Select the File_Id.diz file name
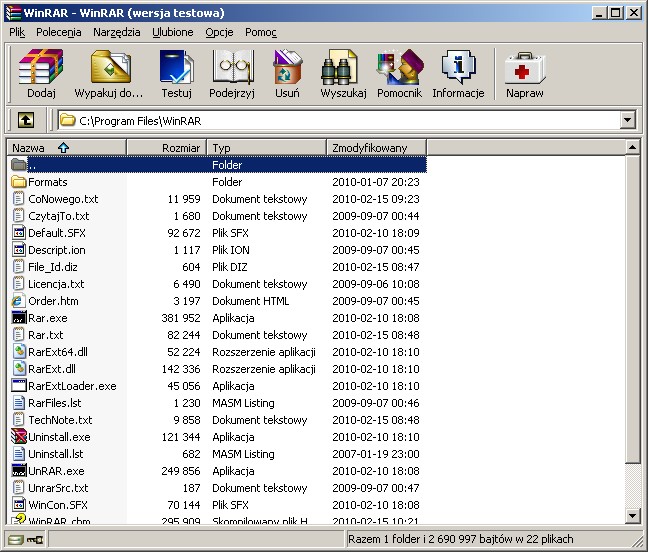 pos(52,267)
